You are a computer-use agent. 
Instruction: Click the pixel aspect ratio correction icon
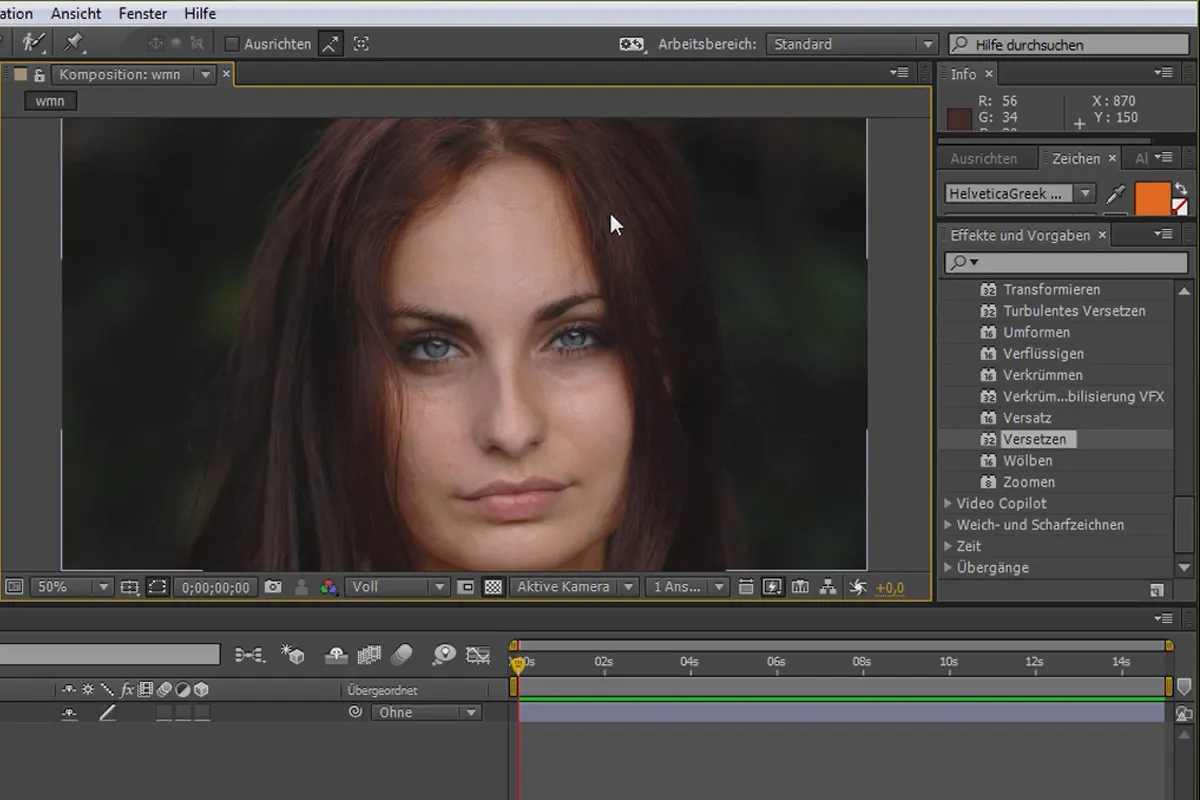746,587
